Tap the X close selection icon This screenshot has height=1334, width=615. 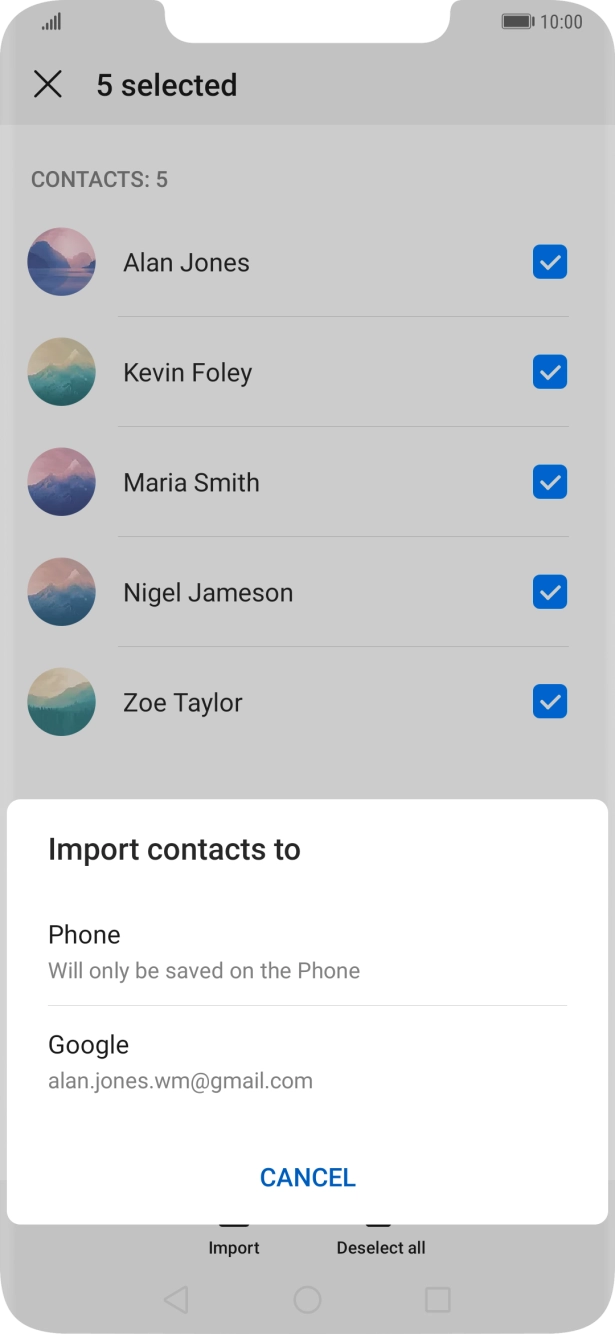(47, 85)
